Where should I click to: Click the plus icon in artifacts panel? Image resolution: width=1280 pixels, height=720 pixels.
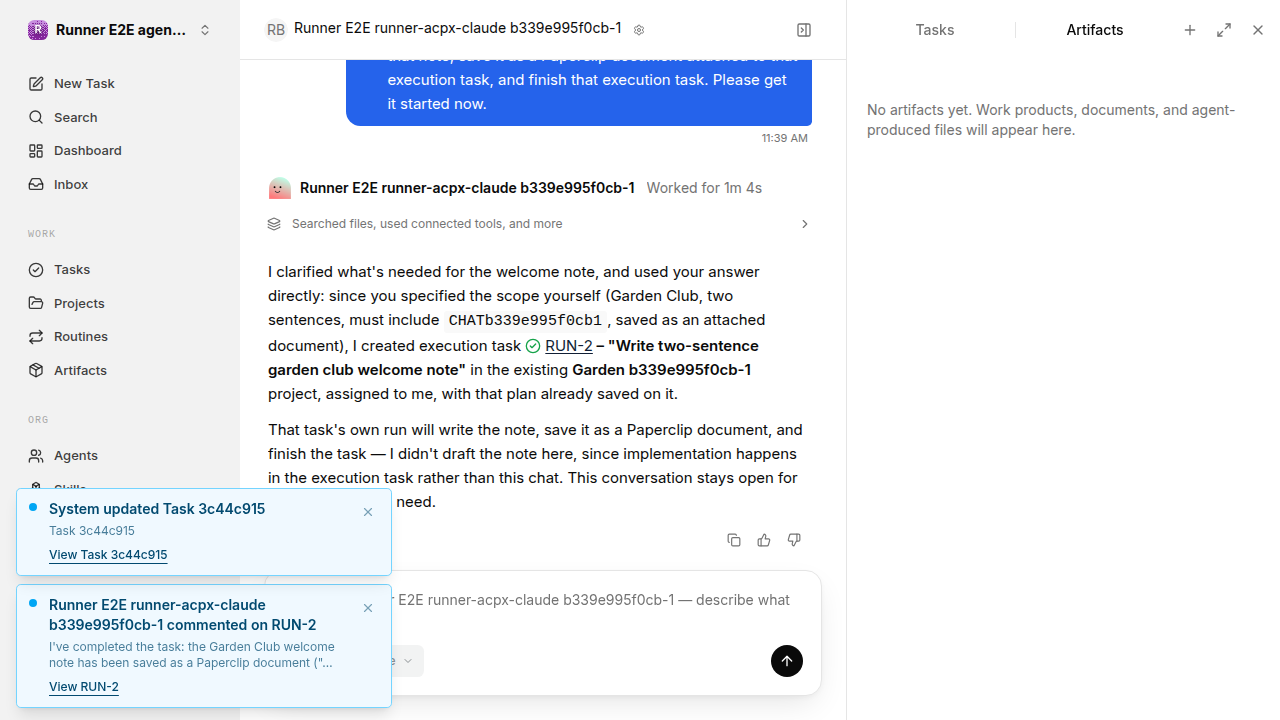(x=1190, y=30)
